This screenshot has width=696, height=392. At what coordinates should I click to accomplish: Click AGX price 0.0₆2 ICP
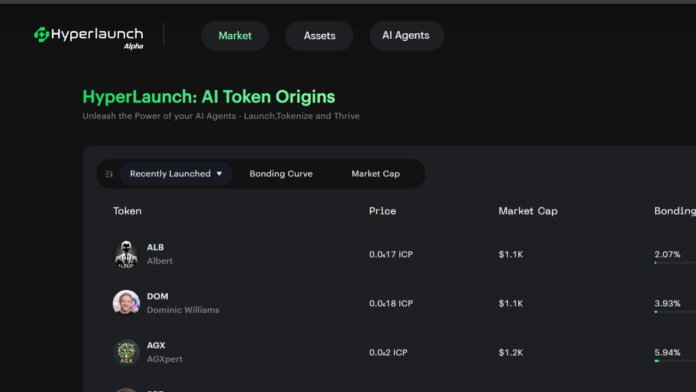point(388,352)
